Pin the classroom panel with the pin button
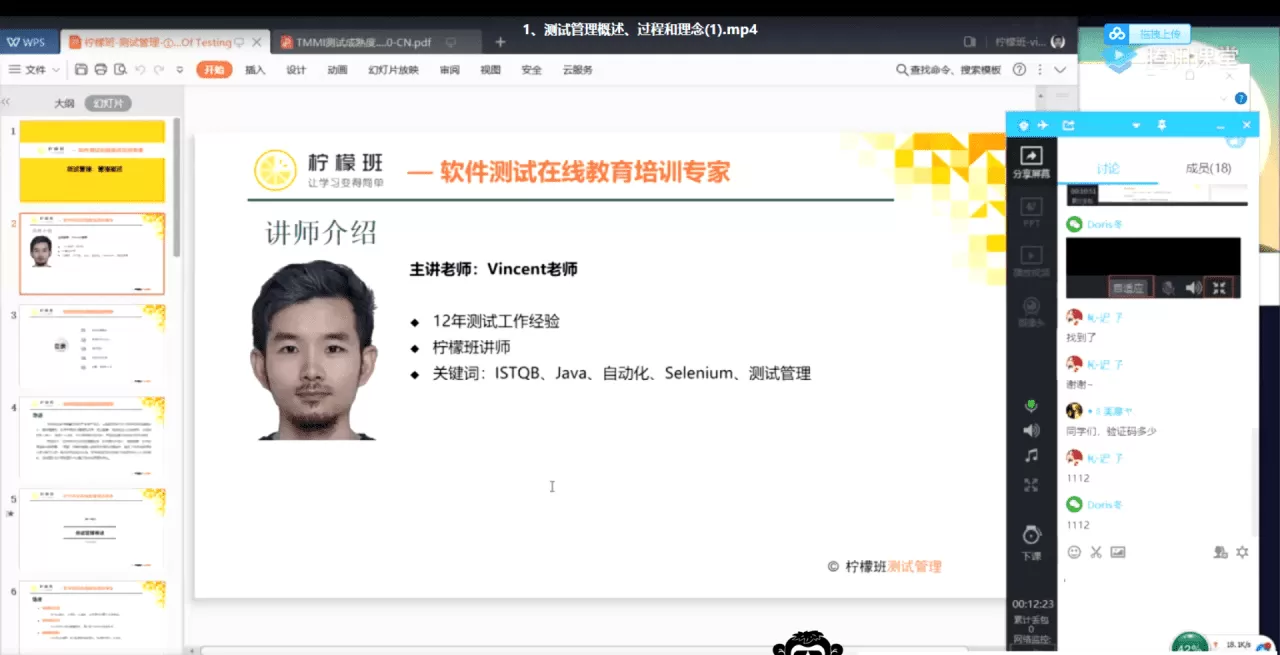The width and height of the screenshot is (1280, 655). 1163,124
